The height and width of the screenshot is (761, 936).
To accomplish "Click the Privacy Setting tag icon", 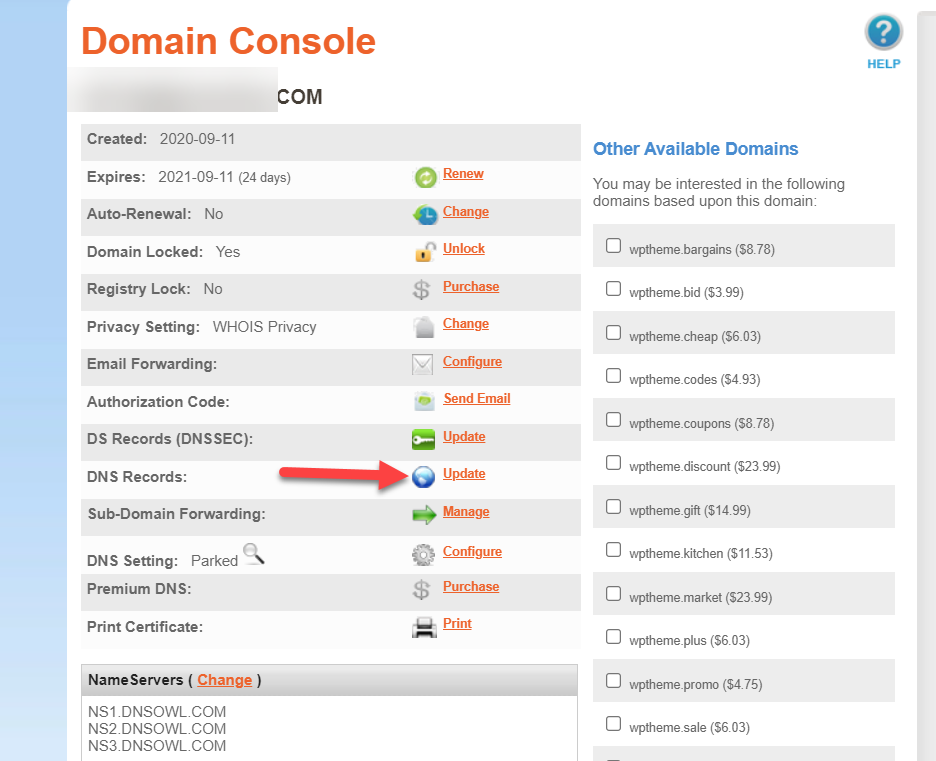I will 424,327.
